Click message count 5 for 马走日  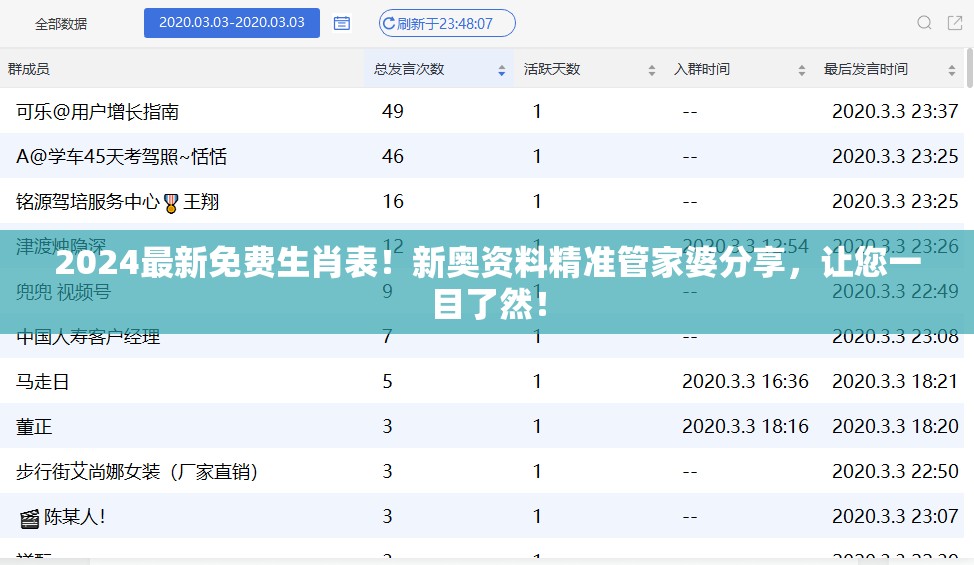(387, 381)
